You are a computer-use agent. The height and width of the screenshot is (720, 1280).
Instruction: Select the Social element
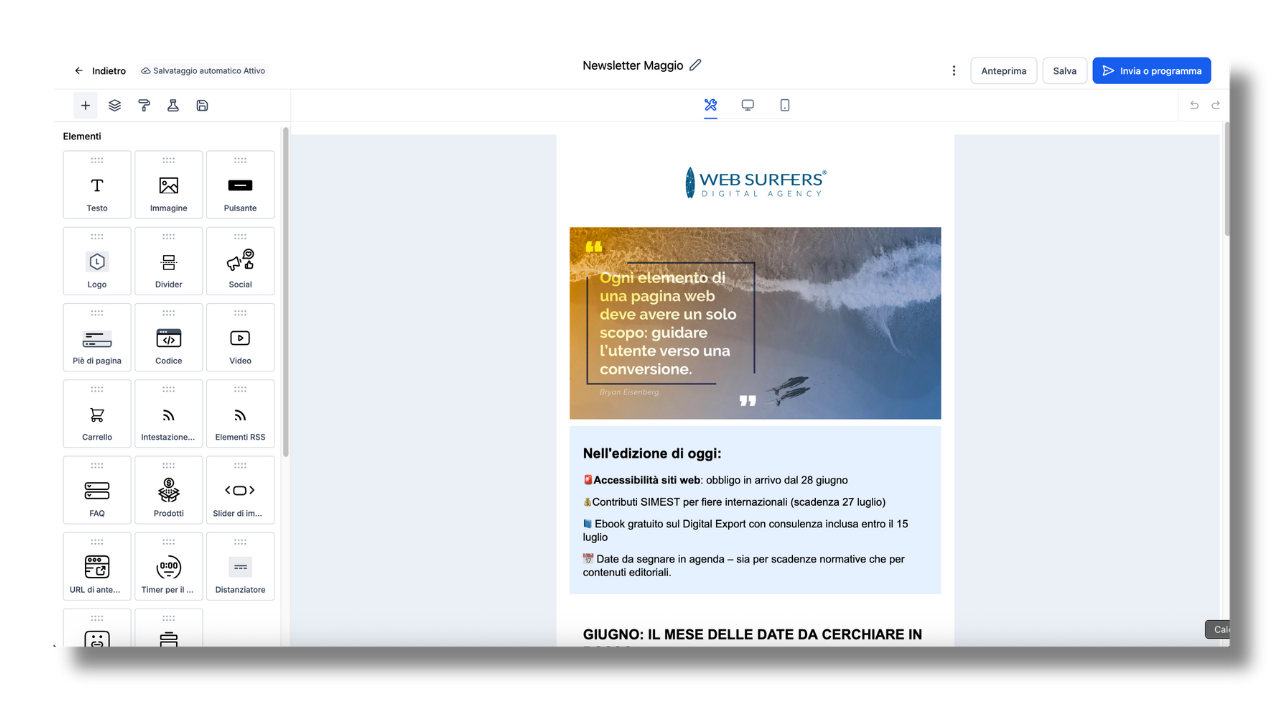(x=240, y=261)
